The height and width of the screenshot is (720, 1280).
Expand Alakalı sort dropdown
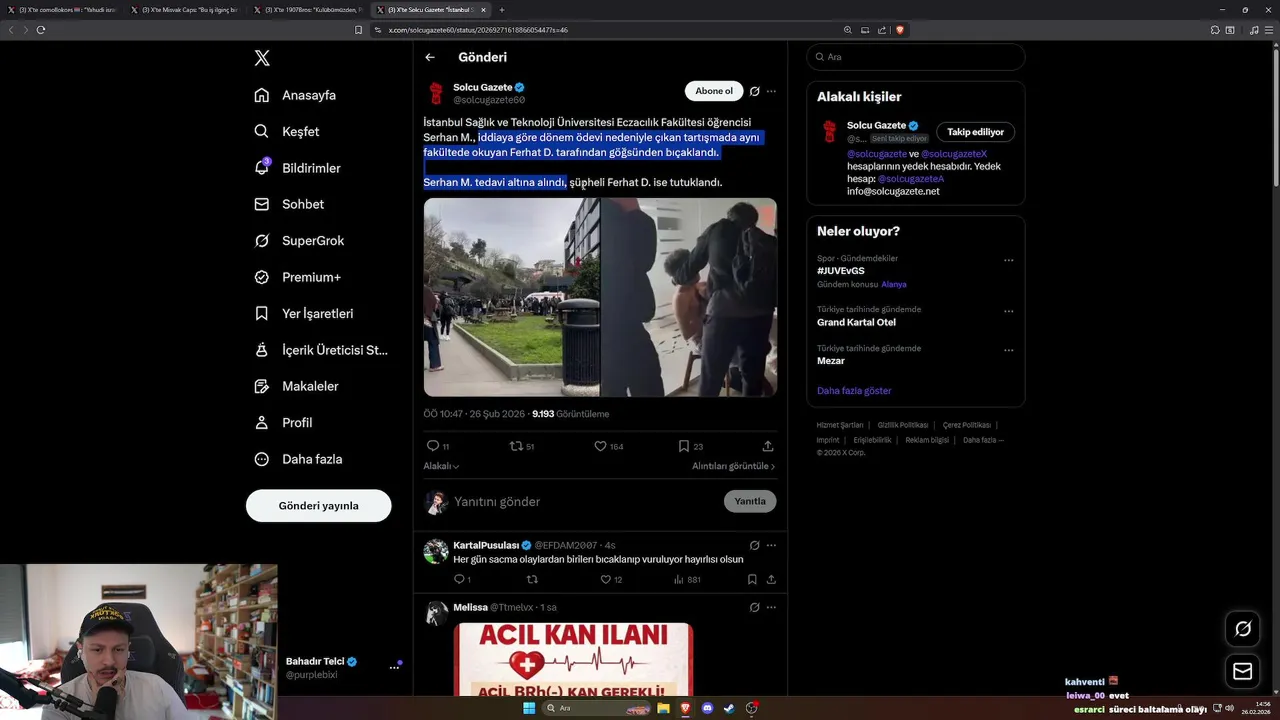click(441, 466)
